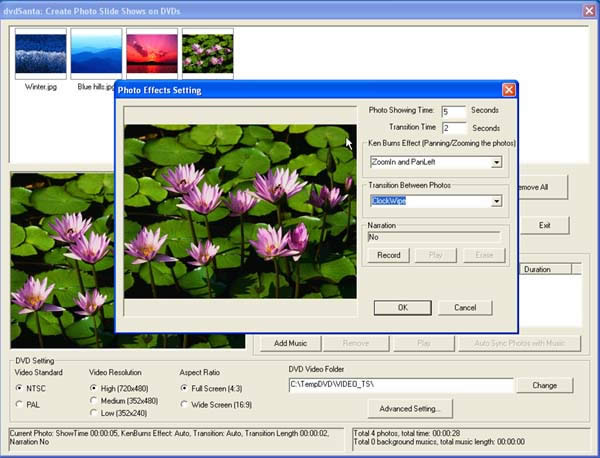The image size is (600, 458).
Task: Choose the PAL video standard
Action: (19, 404)
